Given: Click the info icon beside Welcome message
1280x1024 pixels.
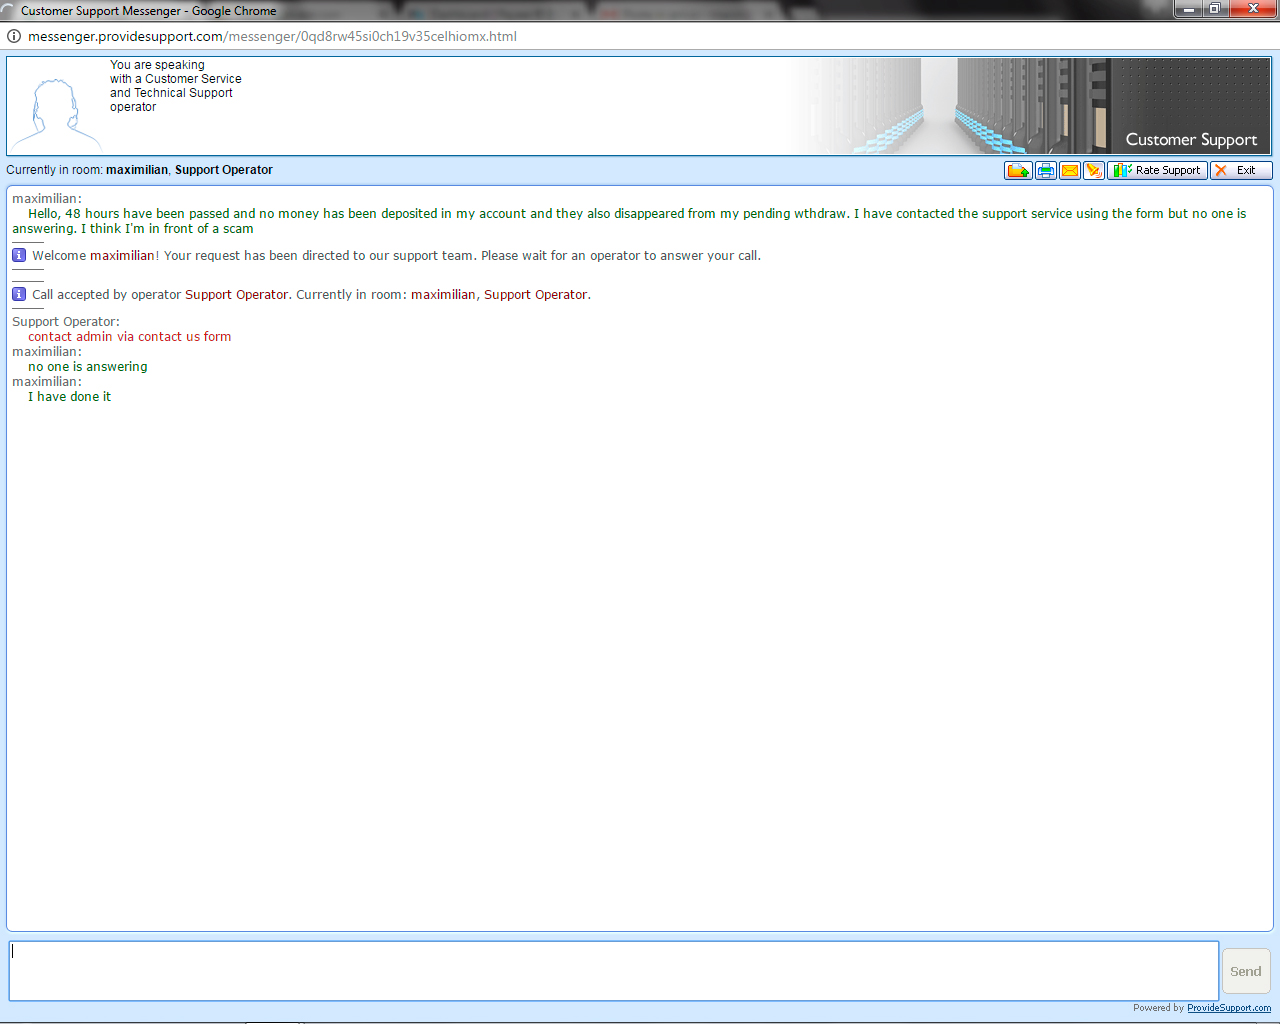Looking at the screenshot, I should click(19, 255).
